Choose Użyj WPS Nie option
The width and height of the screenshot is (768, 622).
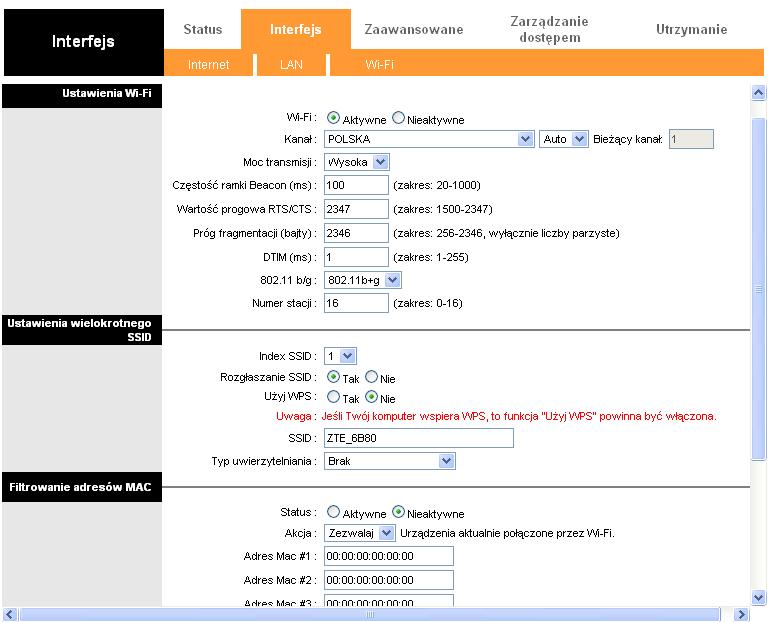[371, 397]
